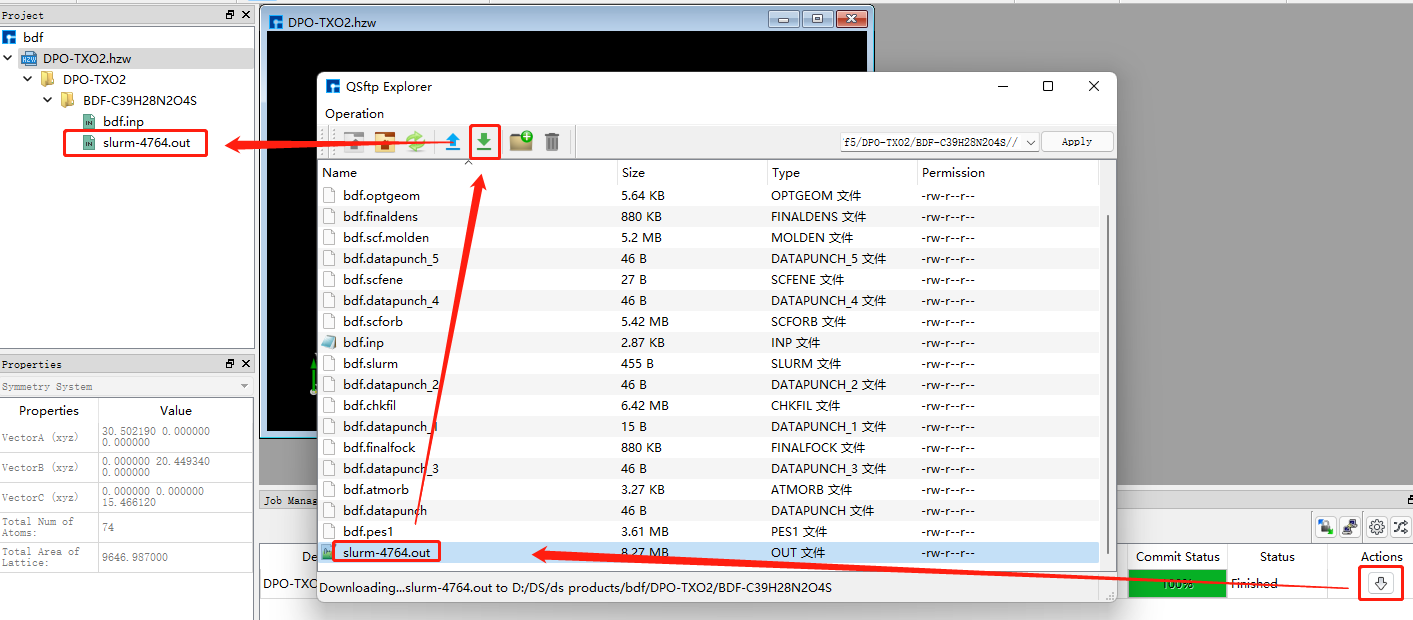Sort files by Size column

tap(692, 173)
